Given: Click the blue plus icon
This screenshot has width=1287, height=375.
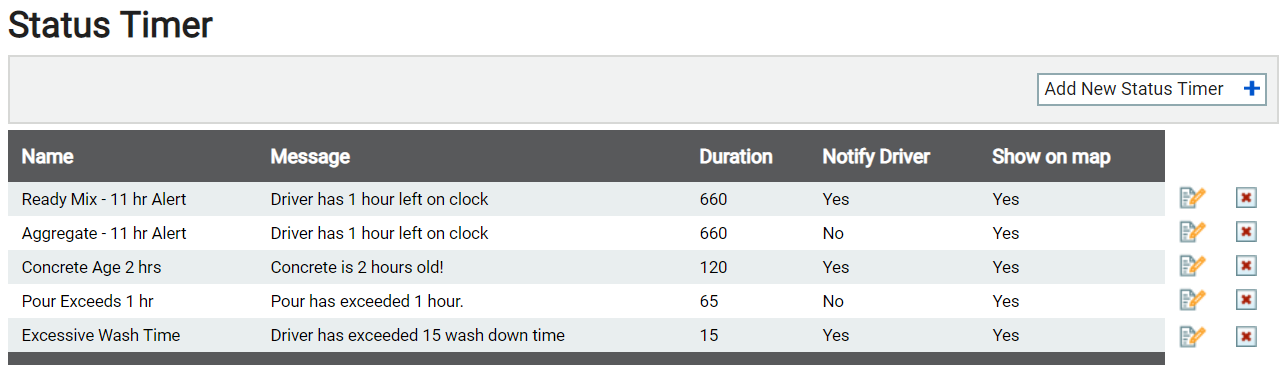Looking at the screenshot, I should point(1251,89).
